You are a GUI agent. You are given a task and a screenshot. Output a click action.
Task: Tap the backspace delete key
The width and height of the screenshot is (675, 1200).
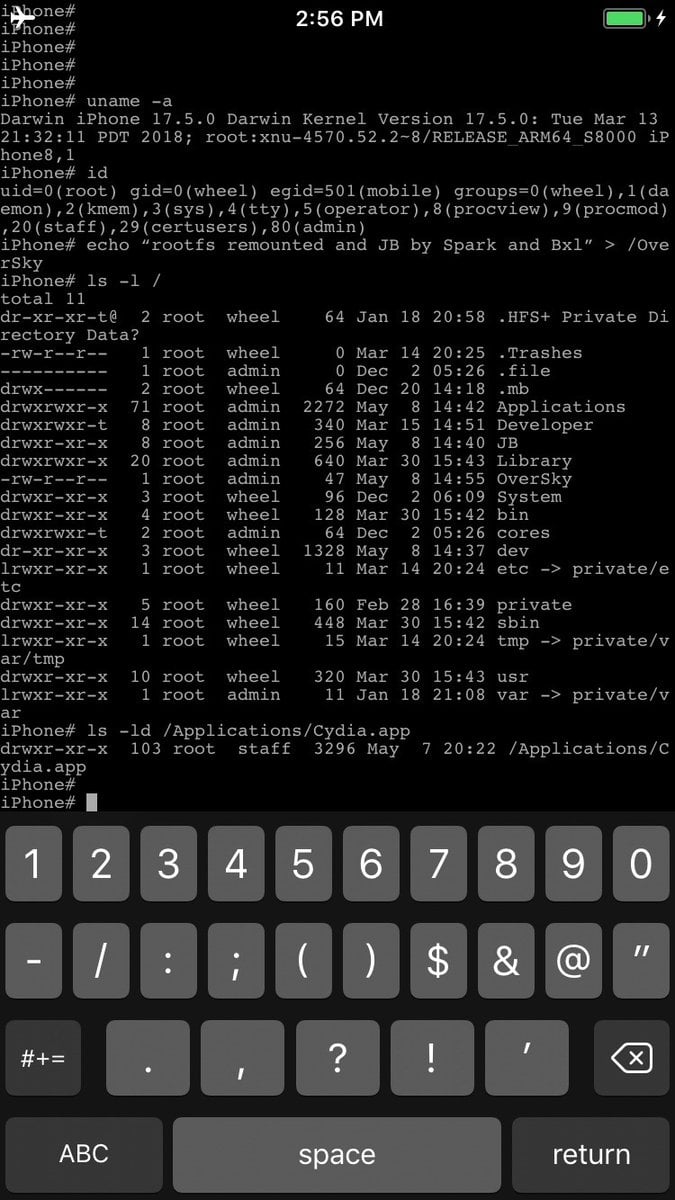coord(631,1057)
